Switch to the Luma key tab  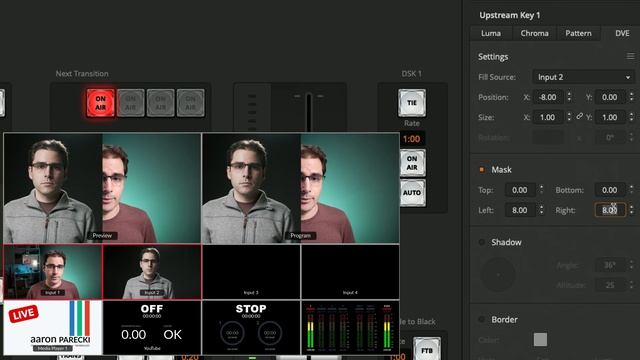(x=491, y=33)
